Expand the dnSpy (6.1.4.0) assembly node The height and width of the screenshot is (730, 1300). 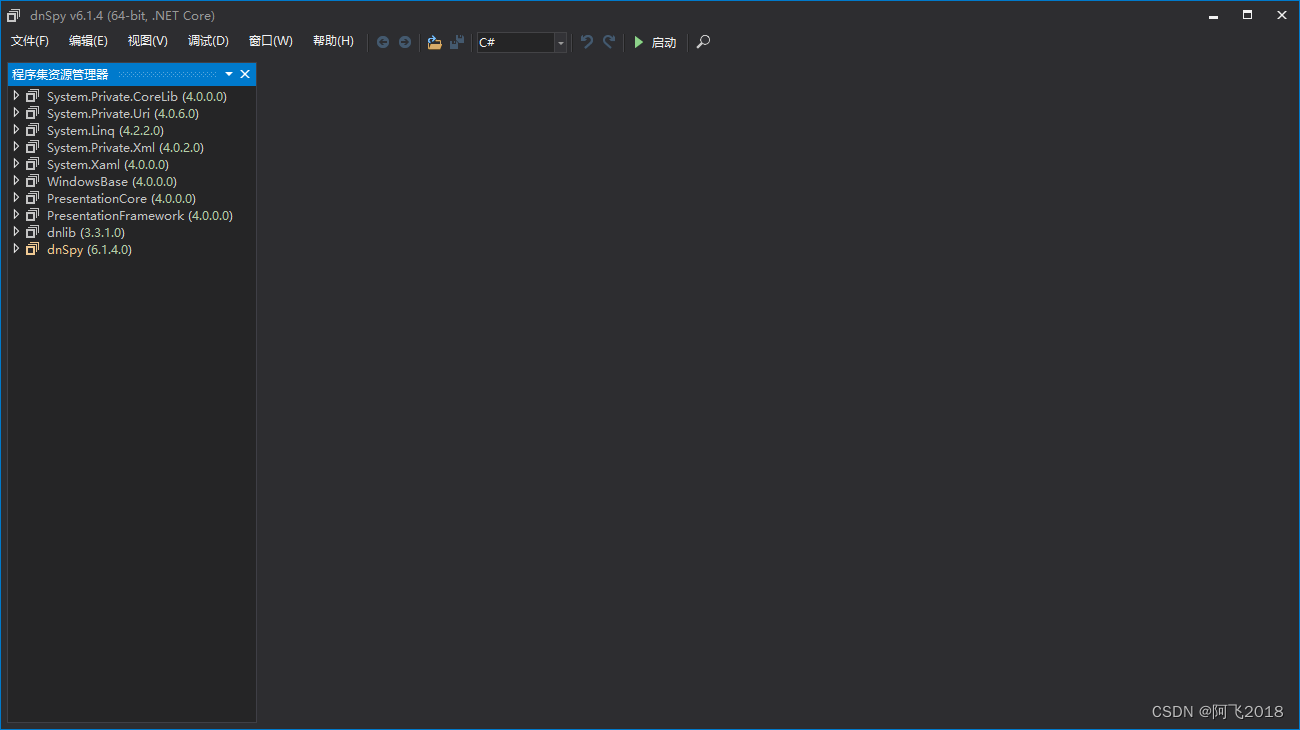click(16, 249)
